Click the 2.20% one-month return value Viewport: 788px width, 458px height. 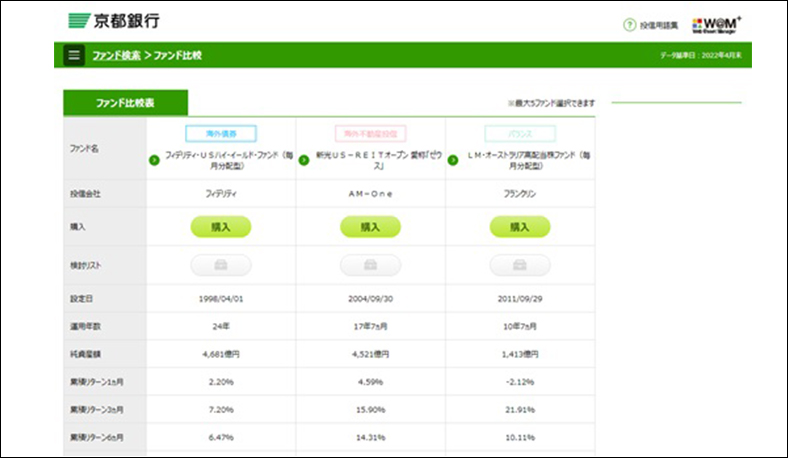(221, 382)
